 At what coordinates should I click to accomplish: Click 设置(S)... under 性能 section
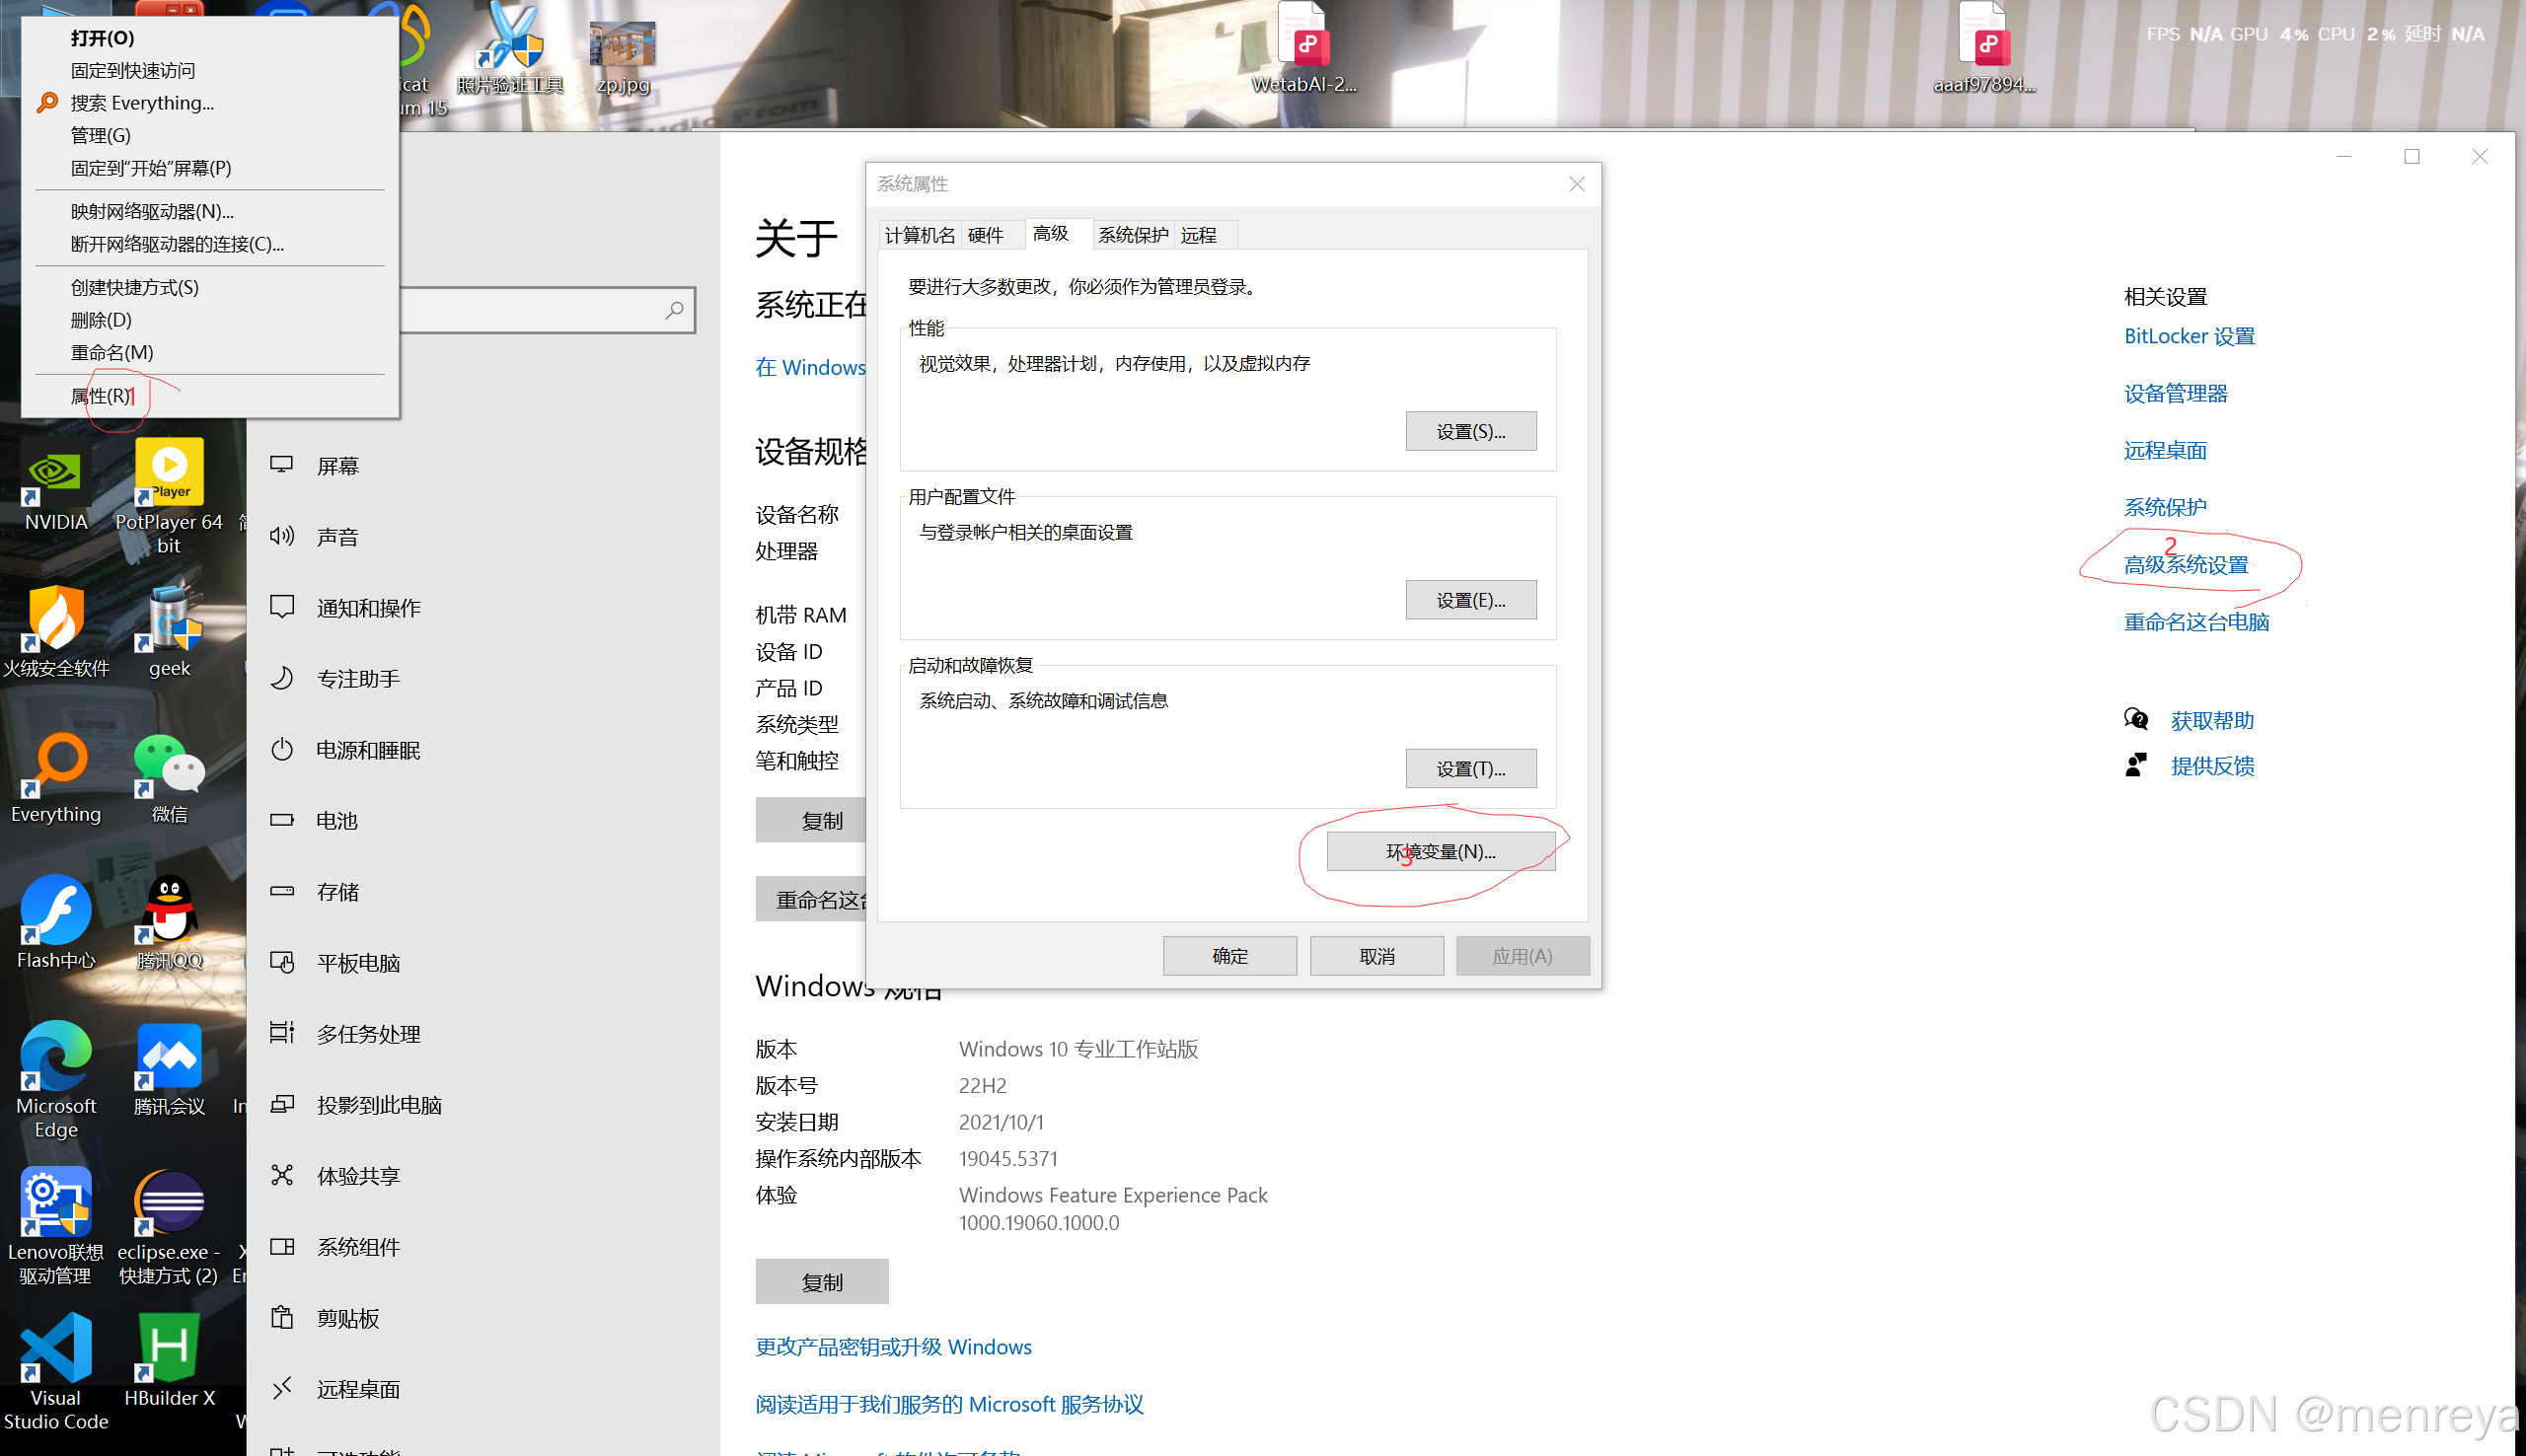point(1470,432)
